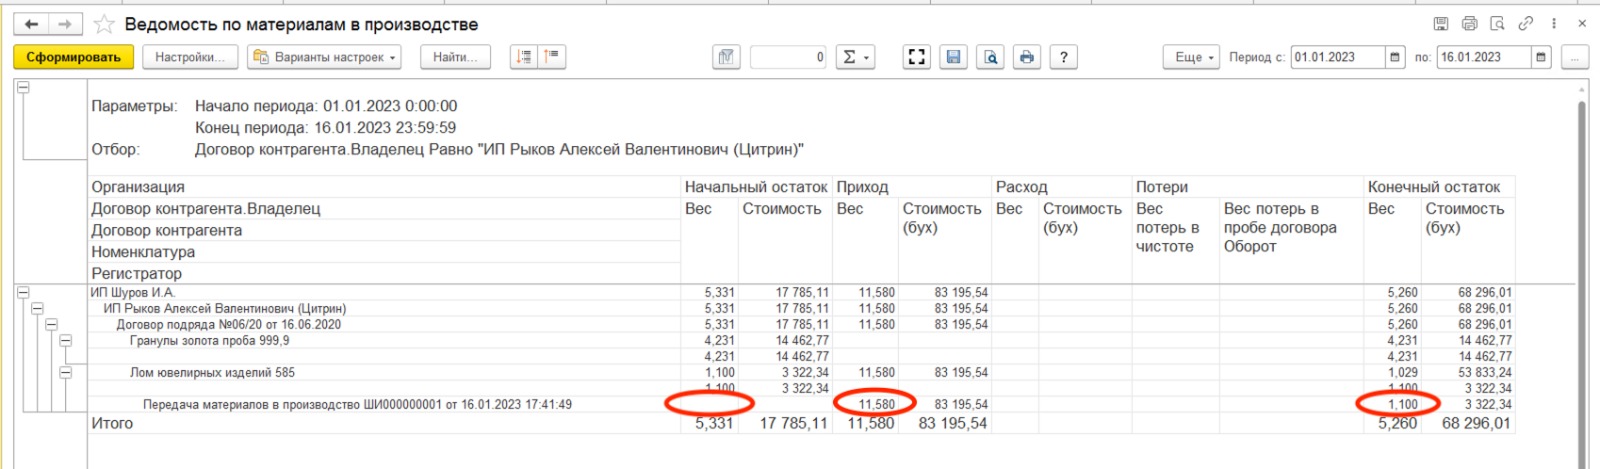The image size is (1600, 469).
Task: Click the copy link icon in title bar
Action: (1526, 24)
